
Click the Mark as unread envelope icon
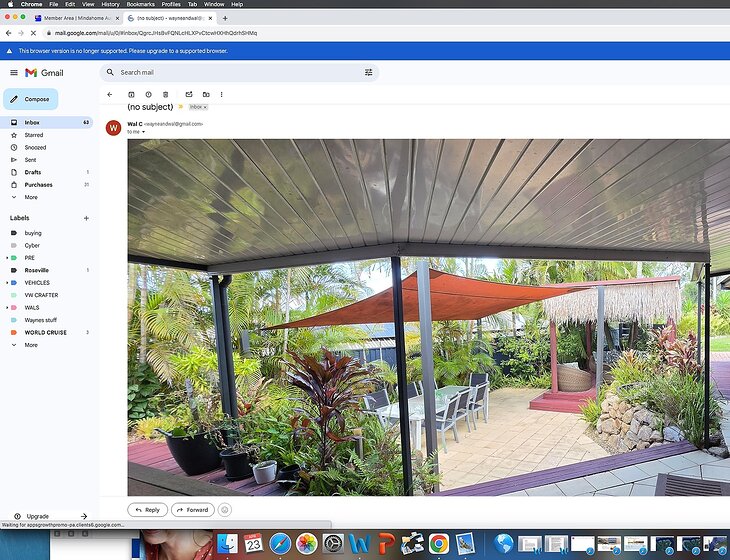pos(188,94)
